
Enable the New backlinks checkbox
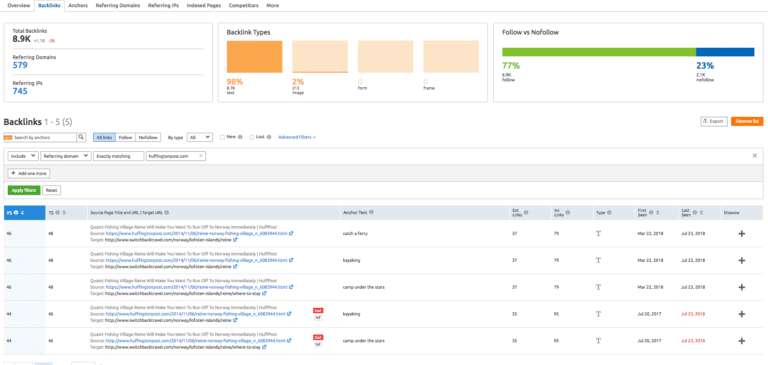[222, 138]
